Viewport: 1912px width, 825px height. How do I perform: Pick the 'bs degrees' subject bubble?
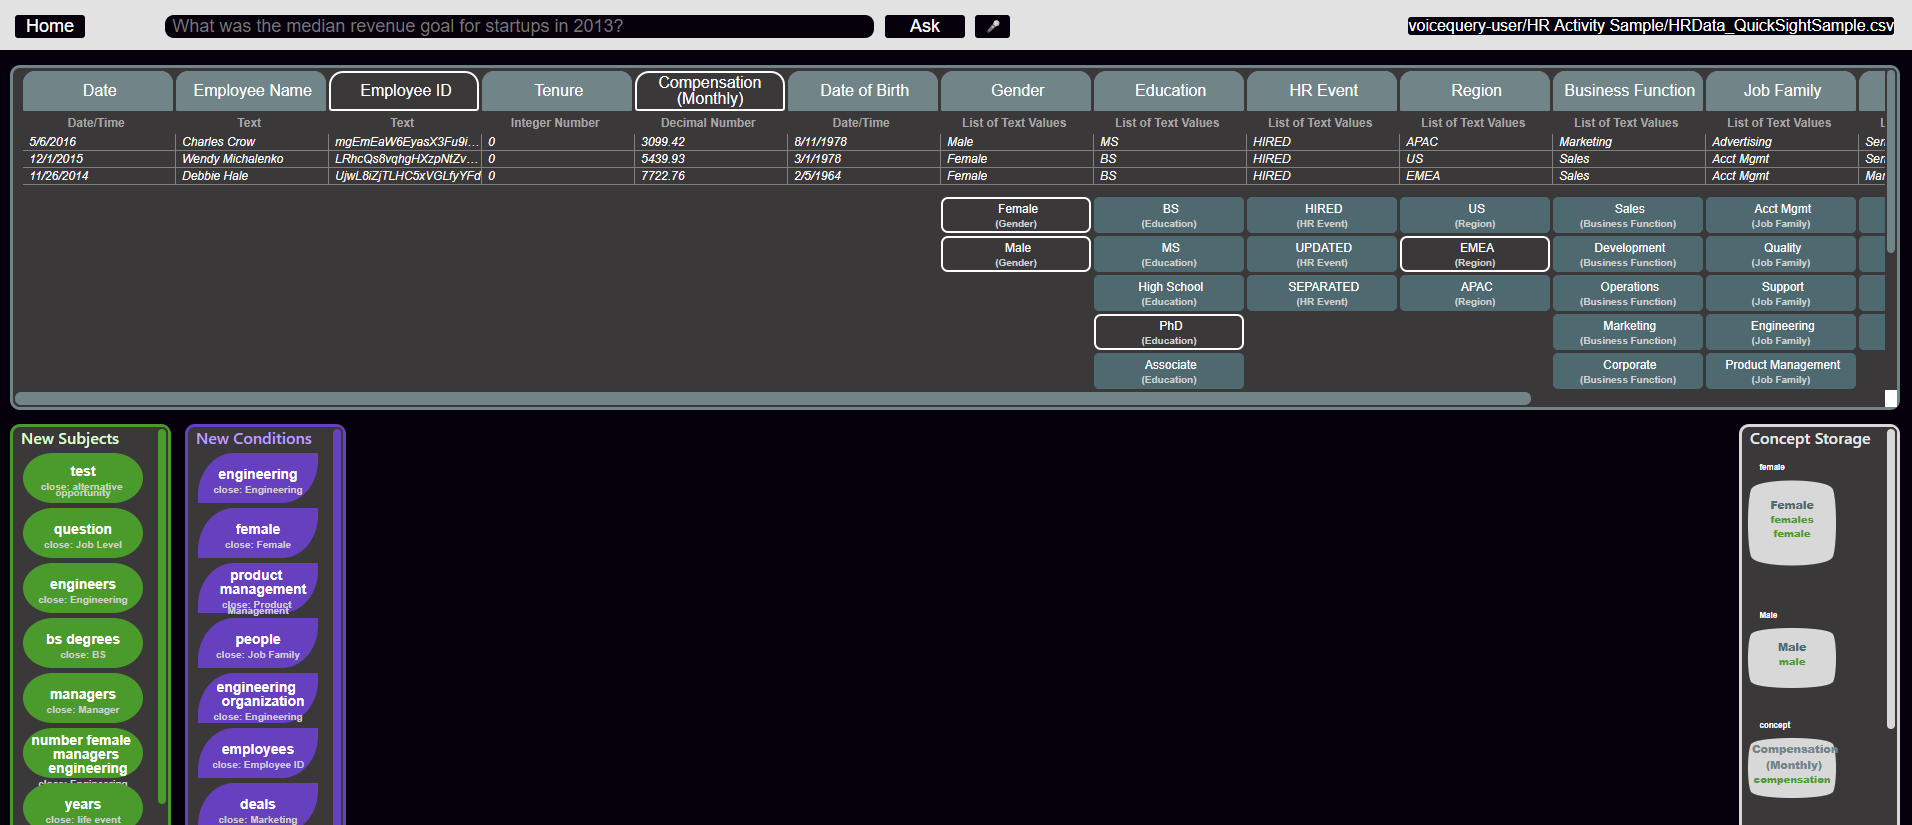[x=83, y=643]
